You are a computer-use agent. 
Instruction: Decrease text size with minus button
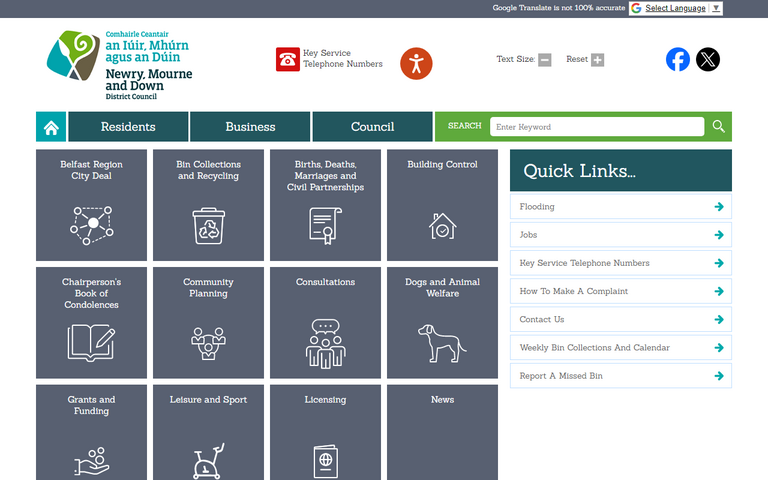[545, 60]
